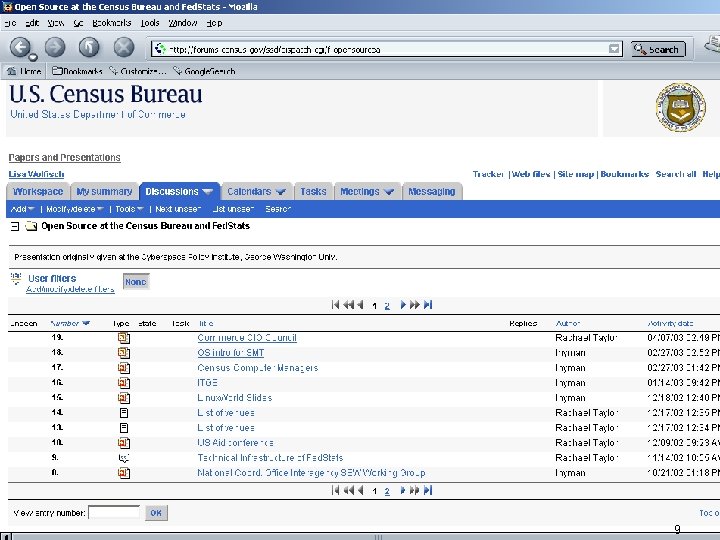Expand the Calendars tab dropdown arrow
720x540 pixels.
click(x=280, y=191)
